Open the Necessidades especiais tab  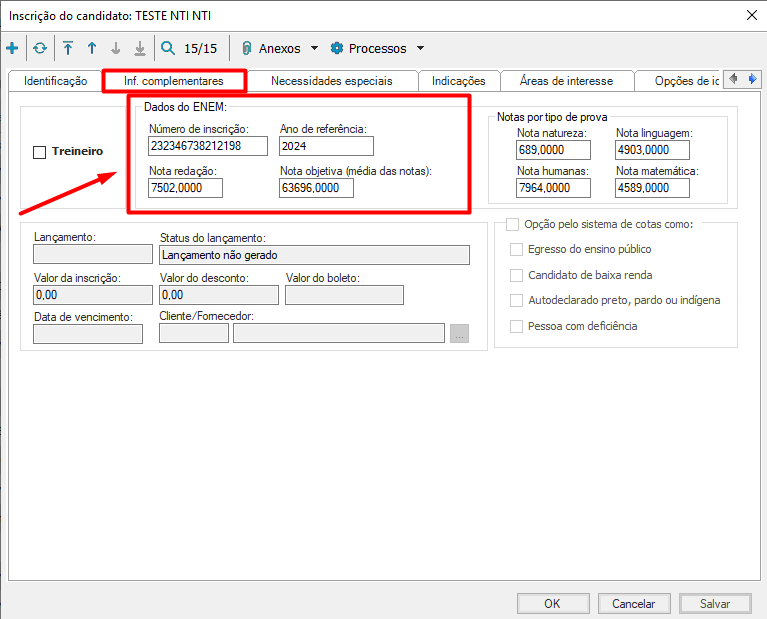pos(331,81)
